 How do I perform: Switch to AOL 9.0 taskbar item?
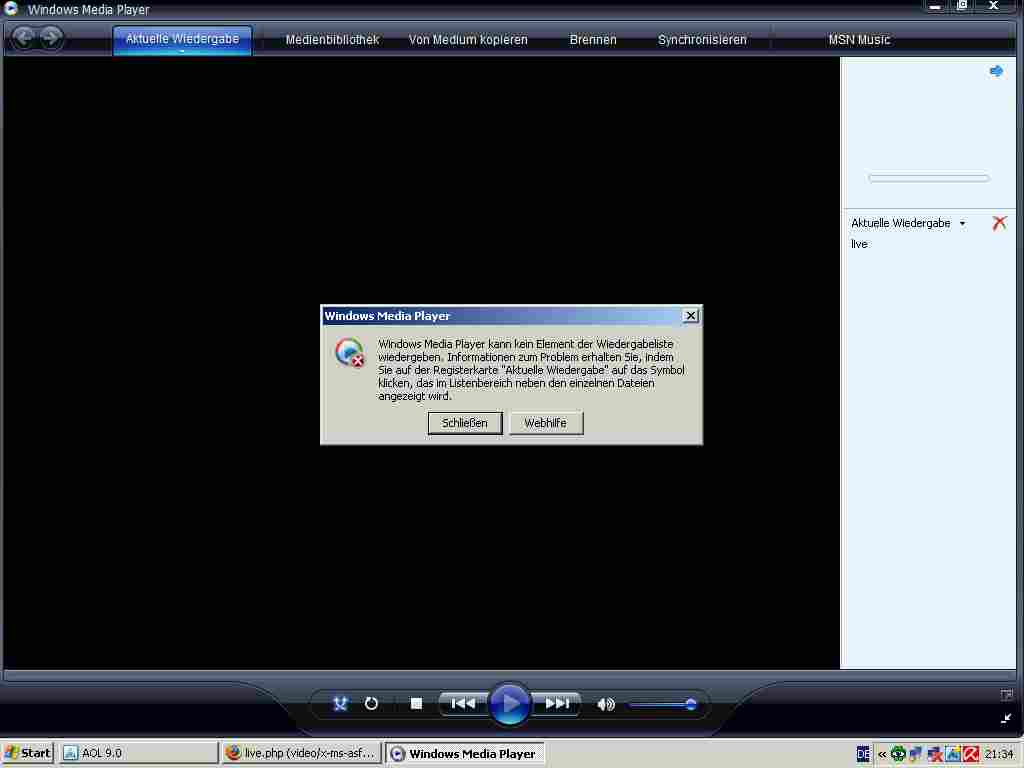point(138,753)
